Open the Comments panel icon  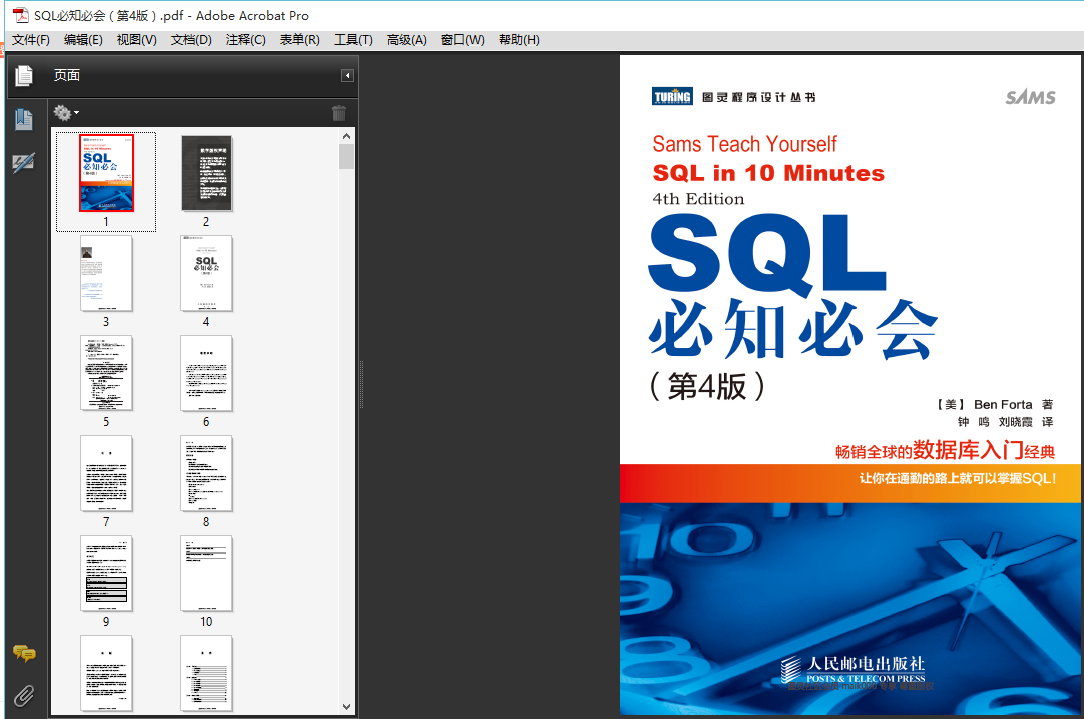point(24,653)
